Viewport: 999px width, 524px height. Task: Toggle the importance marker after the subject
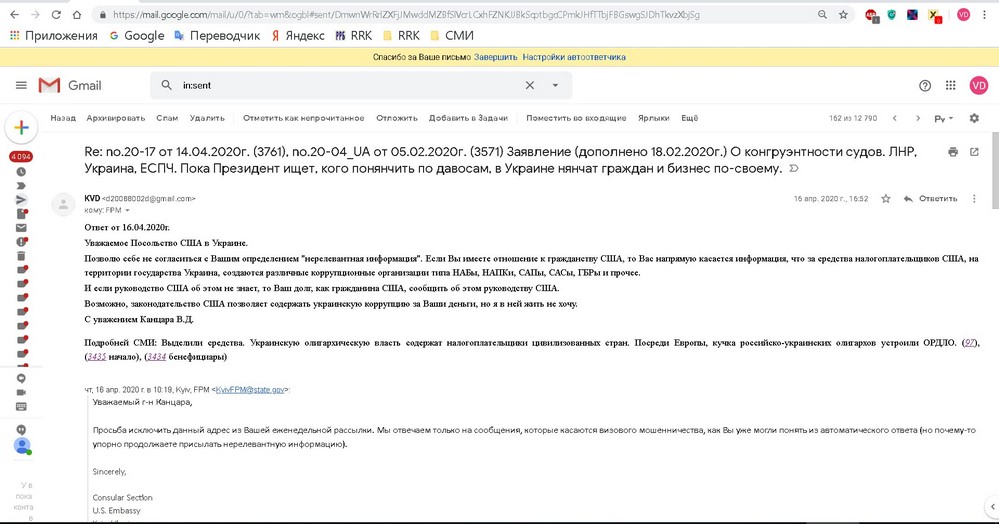tap(794, 169)
